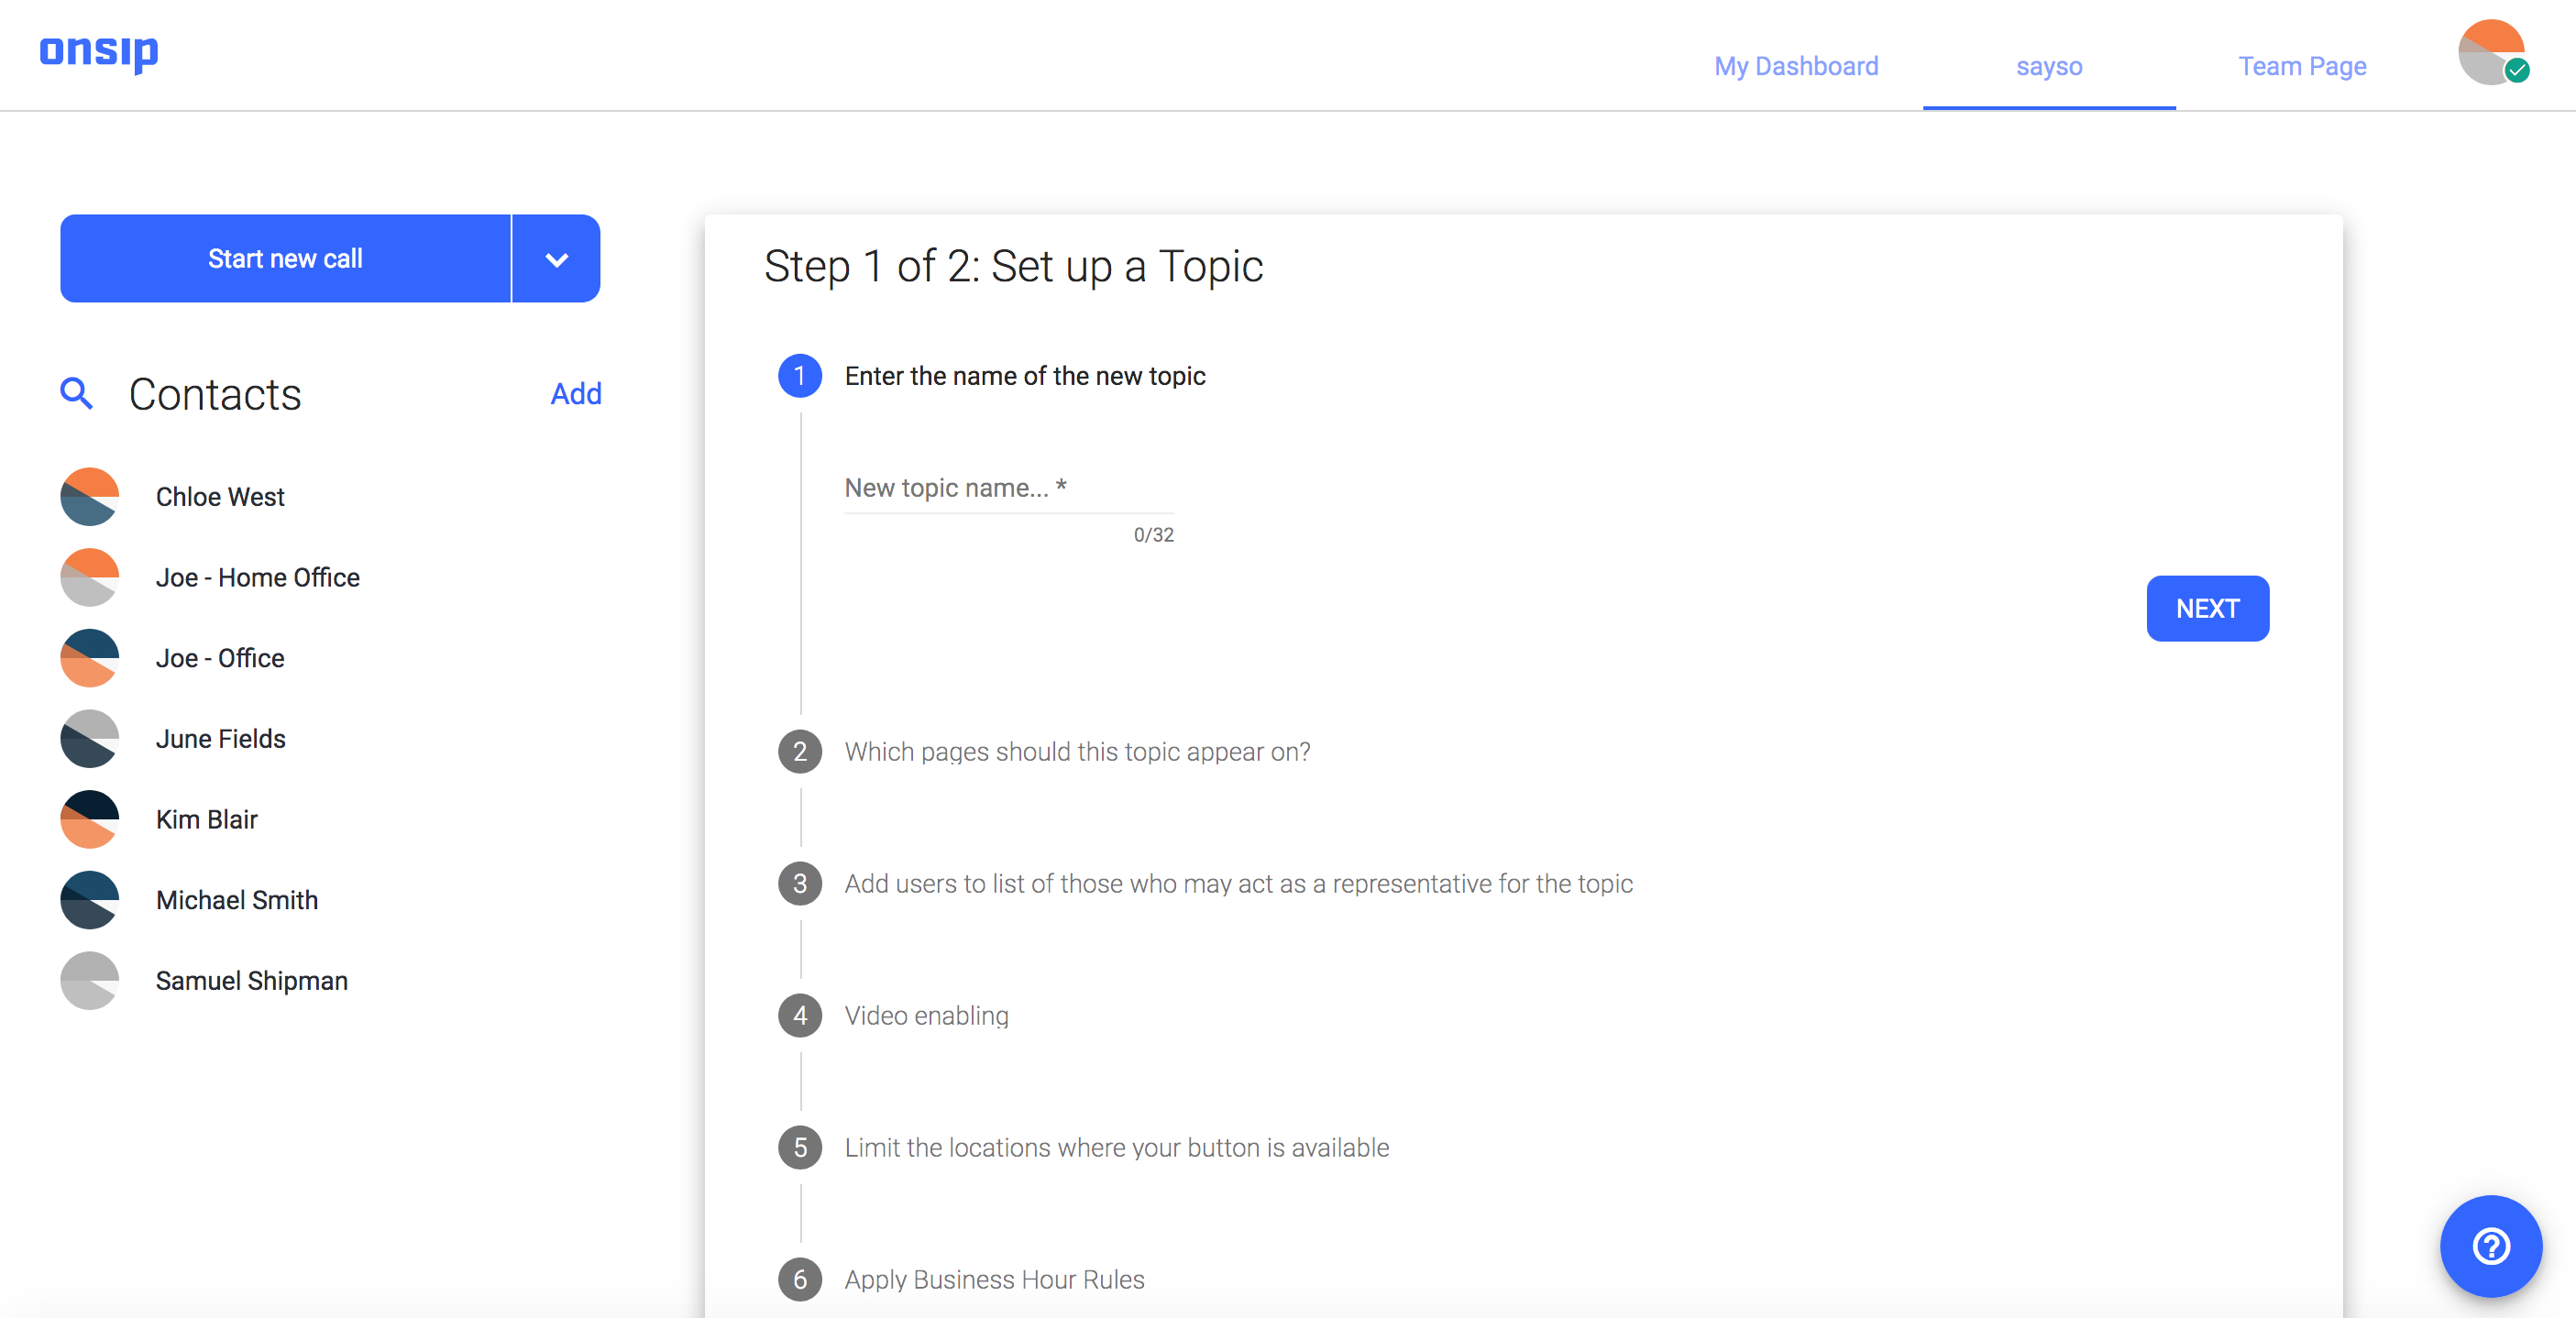Click the Contacts search magnifier icon
This screenshot has width=2576, height=1318.
[77, 394]
